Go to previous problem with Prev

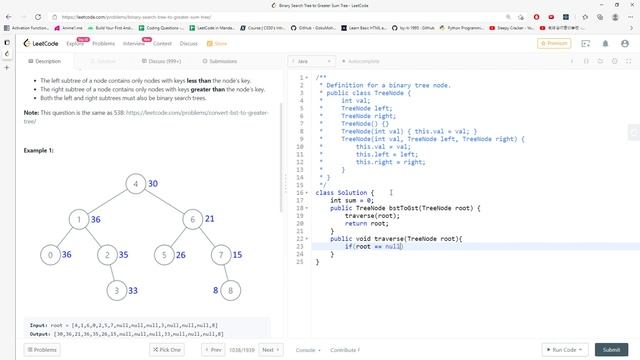[213, 350]
